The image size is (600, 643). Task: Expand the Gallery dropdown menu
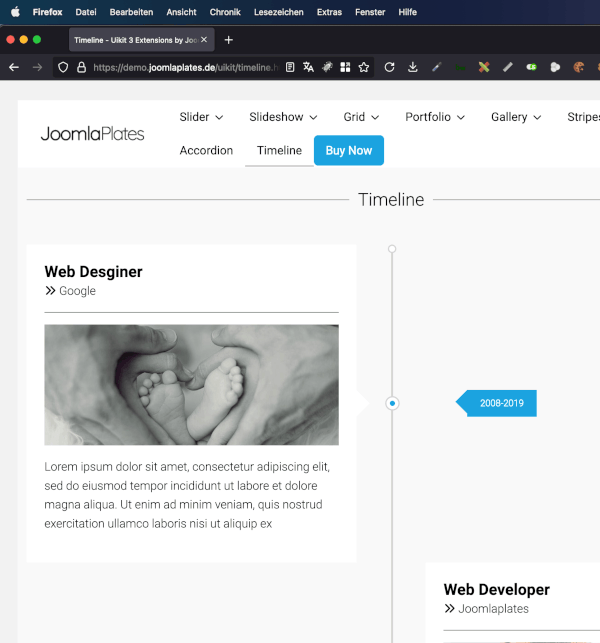point(516,117)
